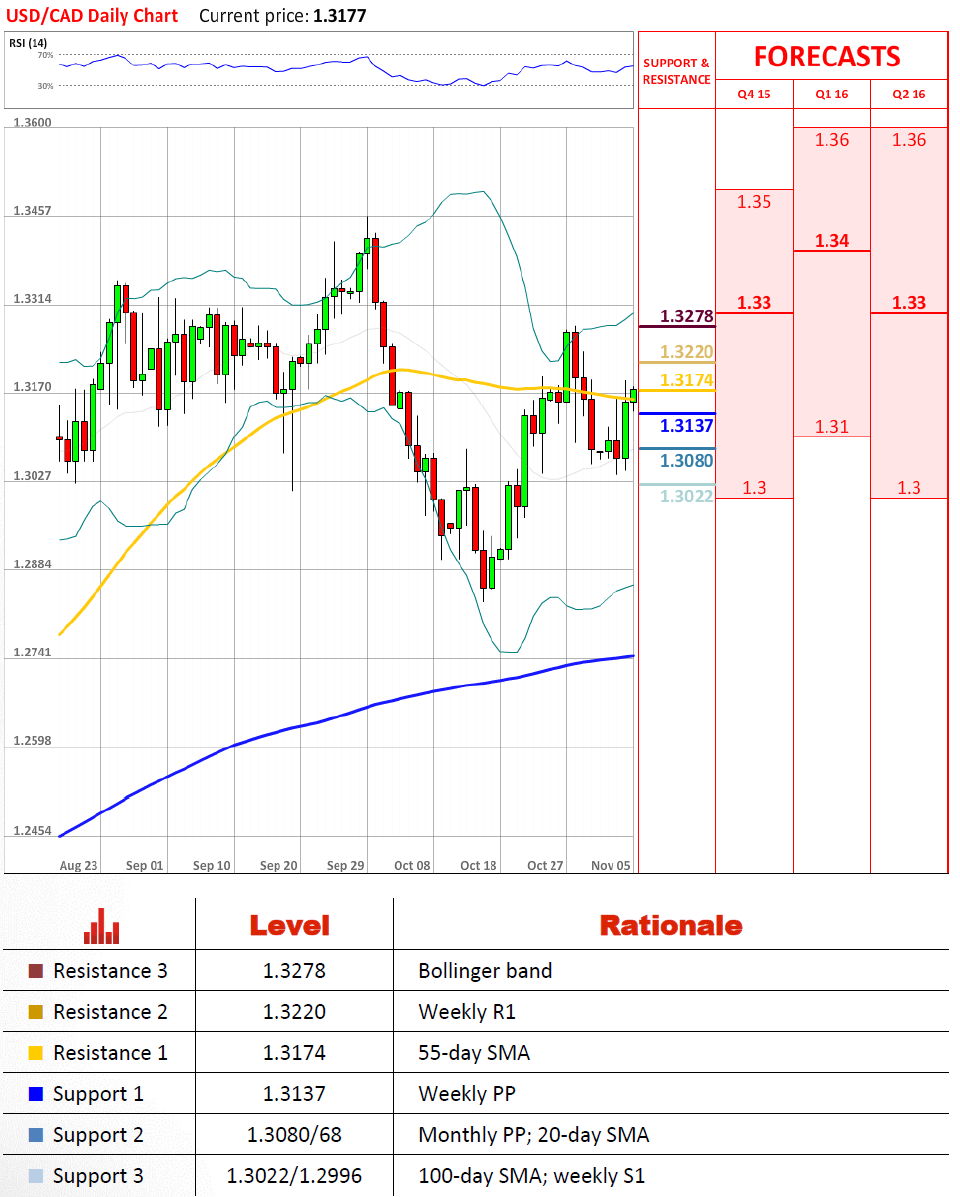Select the Q2 16 forecast column header
This screenshot has width=960, height=1197.
[x=909, y=94]
